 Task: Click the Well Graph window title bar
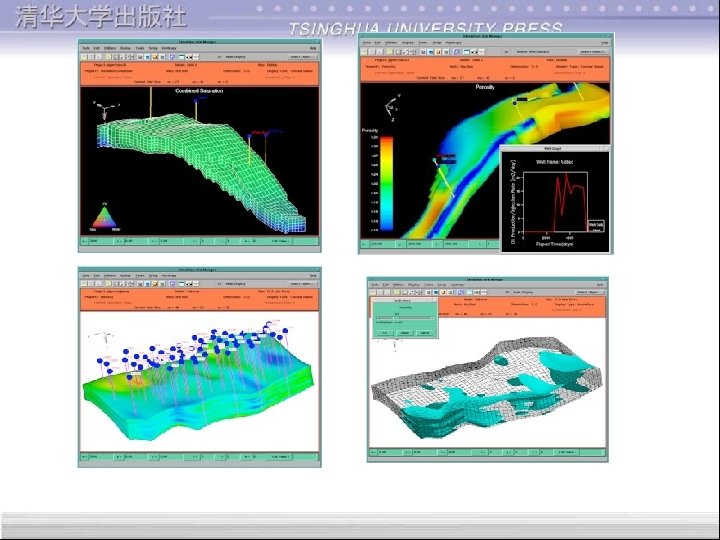click(x=554, y=148)
